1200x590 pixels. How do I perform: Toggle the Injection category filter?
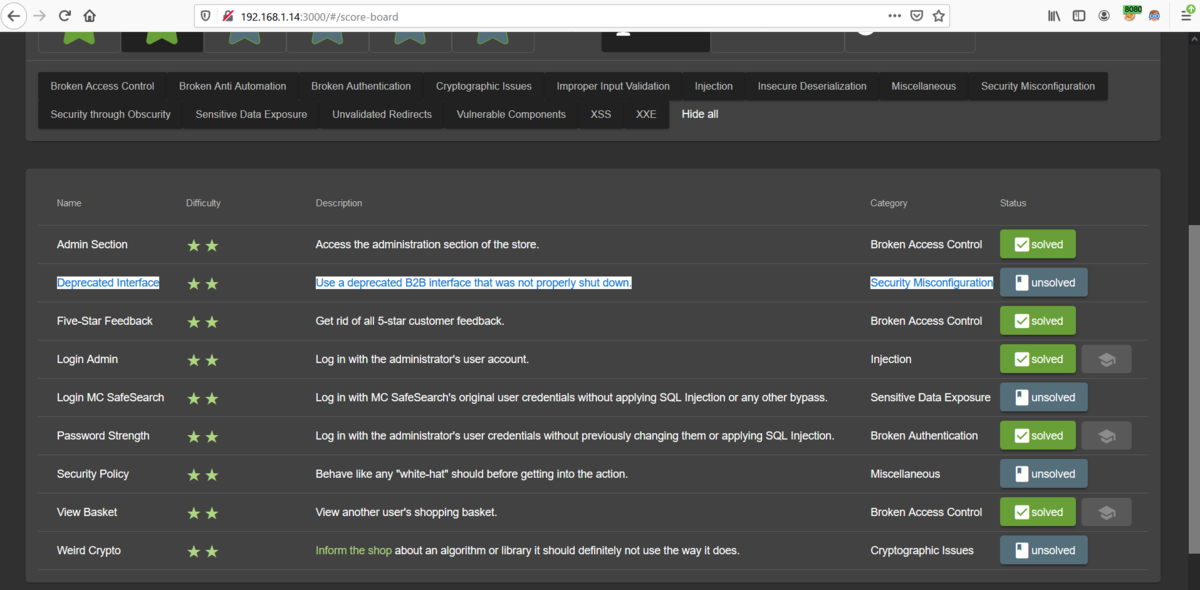coord(714,86)
